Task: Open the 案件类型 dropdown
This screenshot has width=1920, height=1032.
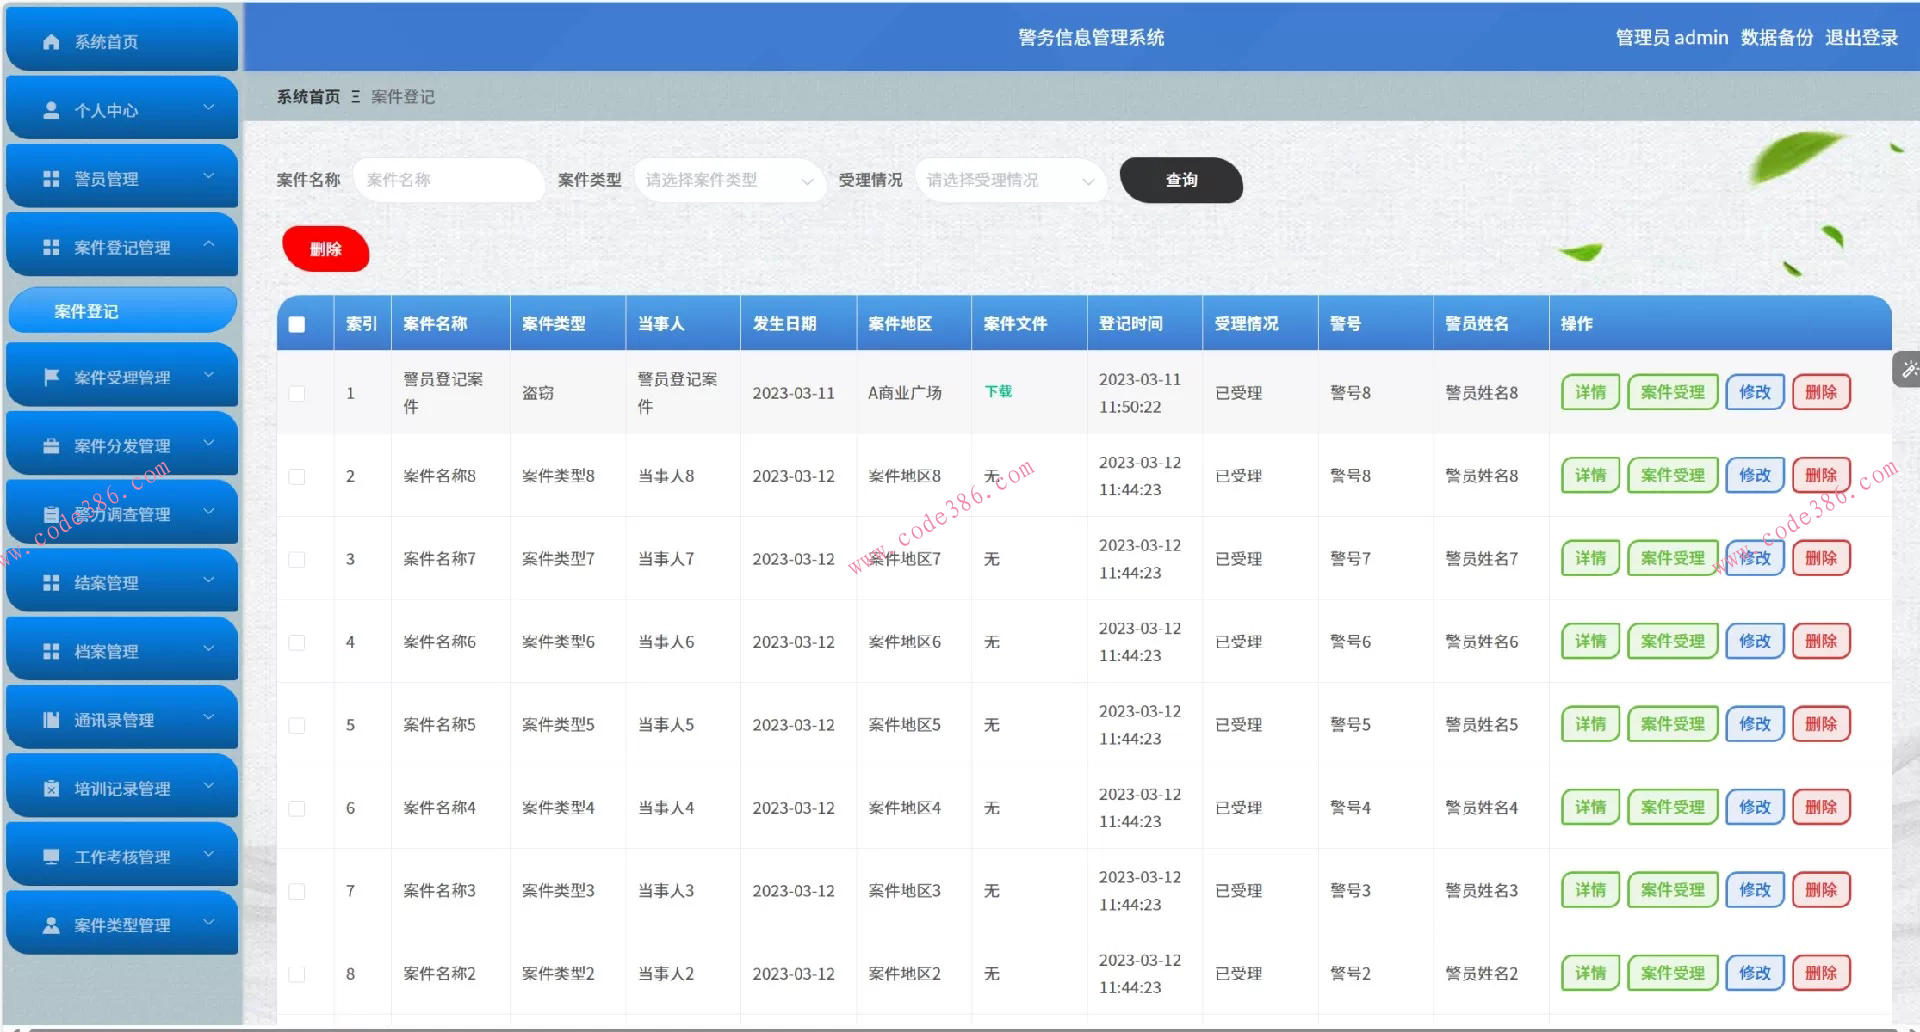Action: tap(729, 181)
